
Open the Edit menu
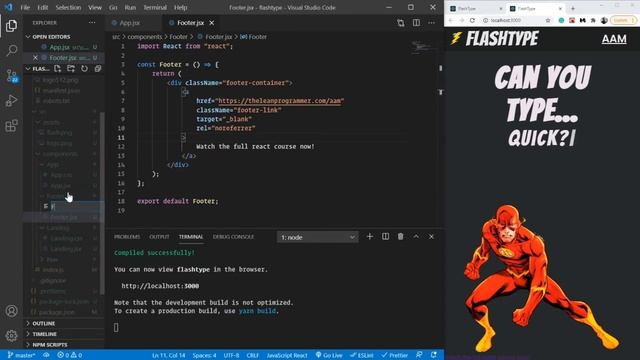[x=42, y=7]
